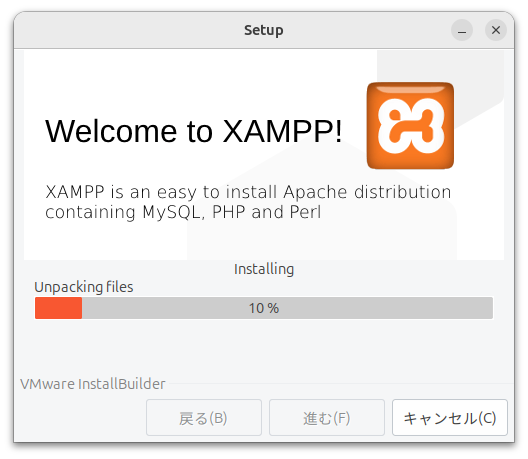Click the キャンセル(C) cancel button
The width and height of the screenshot is (528, 459).
click(450, 418)
